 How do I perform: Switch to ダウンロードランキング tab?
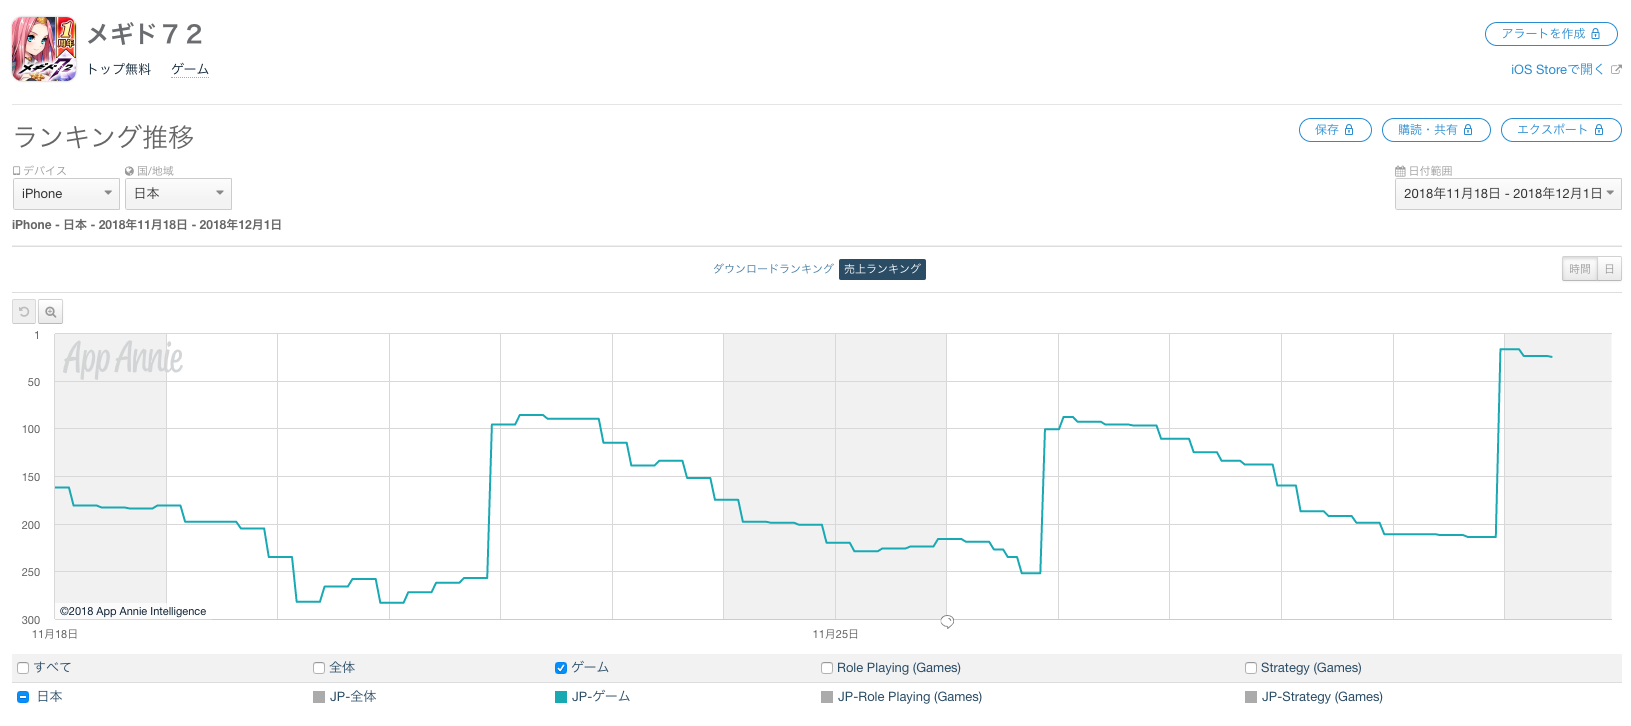773,269
